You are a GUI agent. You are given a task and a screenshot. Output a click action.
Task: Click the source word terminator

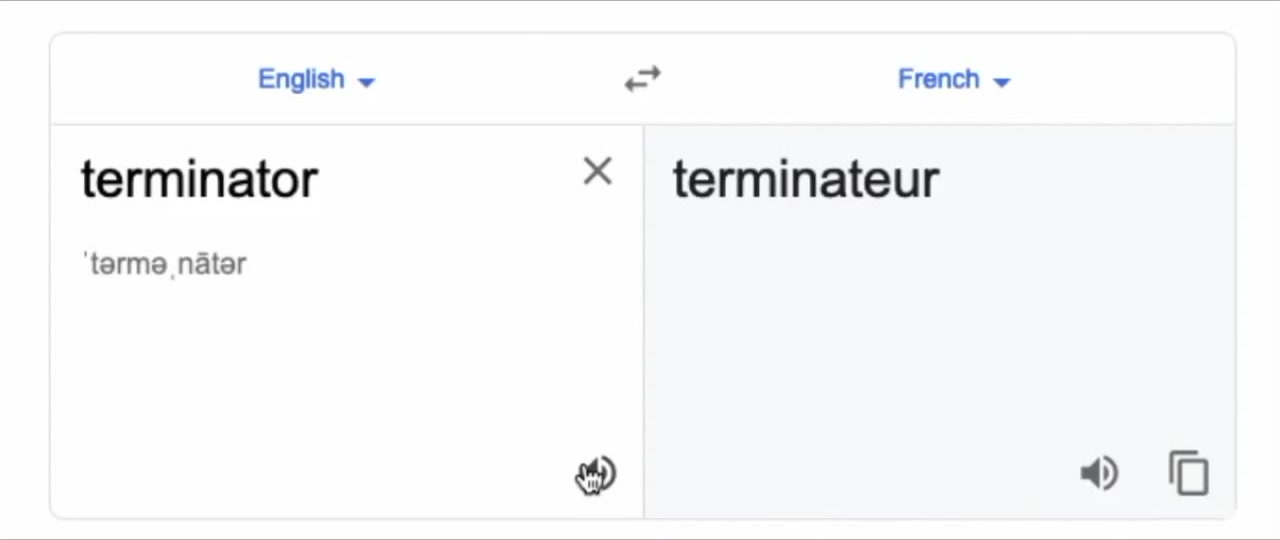tap(200, 180)
